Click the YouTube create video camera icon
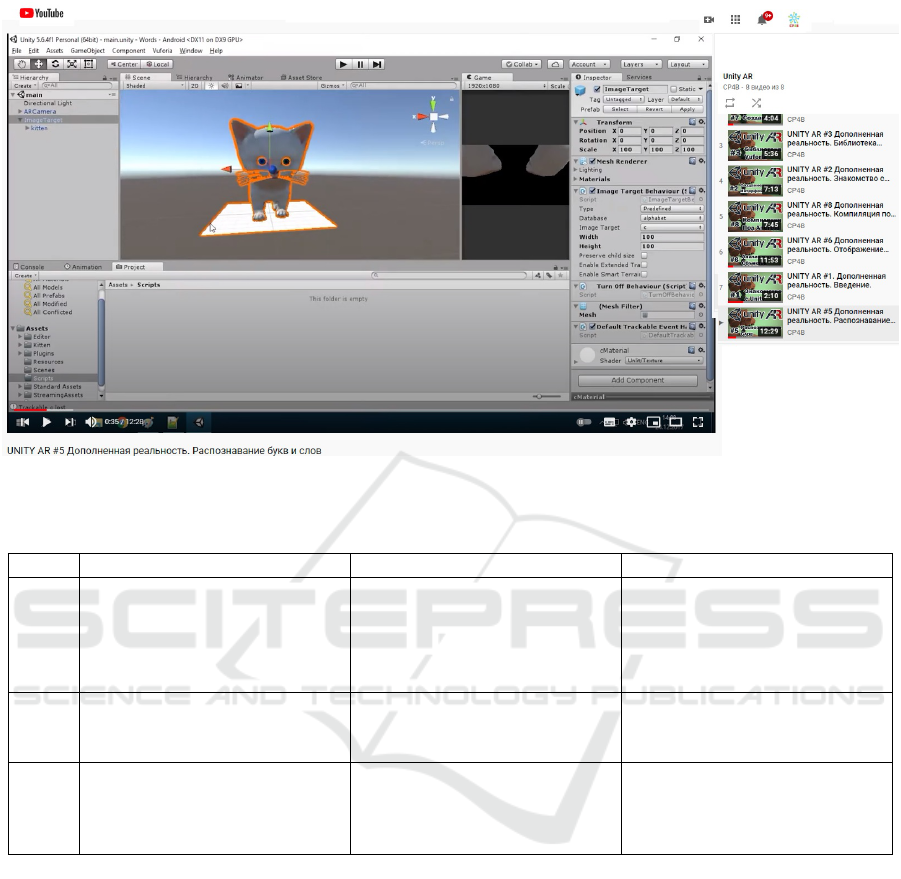The height and width of the screenshot is (879, 901). [x=709, y=19]
